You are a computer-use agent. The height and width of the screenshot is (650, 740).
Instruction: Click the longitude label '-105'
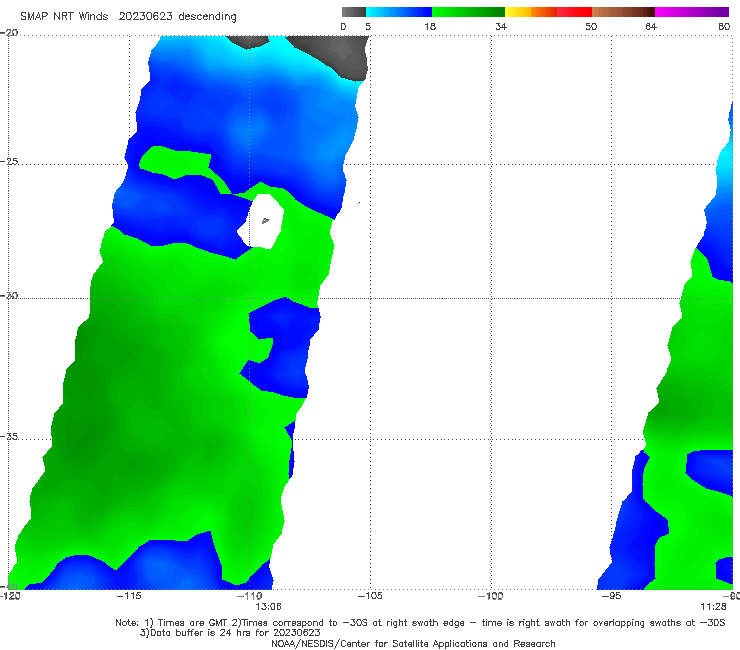[370, 596]
